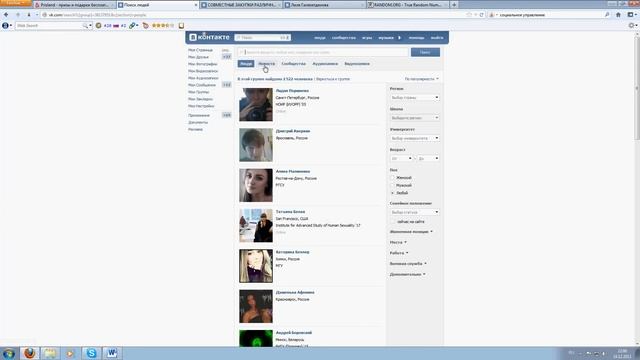Screen dimensions: 640x360
Task: Click the Вернуться к группе link
Action: [333, 79]
